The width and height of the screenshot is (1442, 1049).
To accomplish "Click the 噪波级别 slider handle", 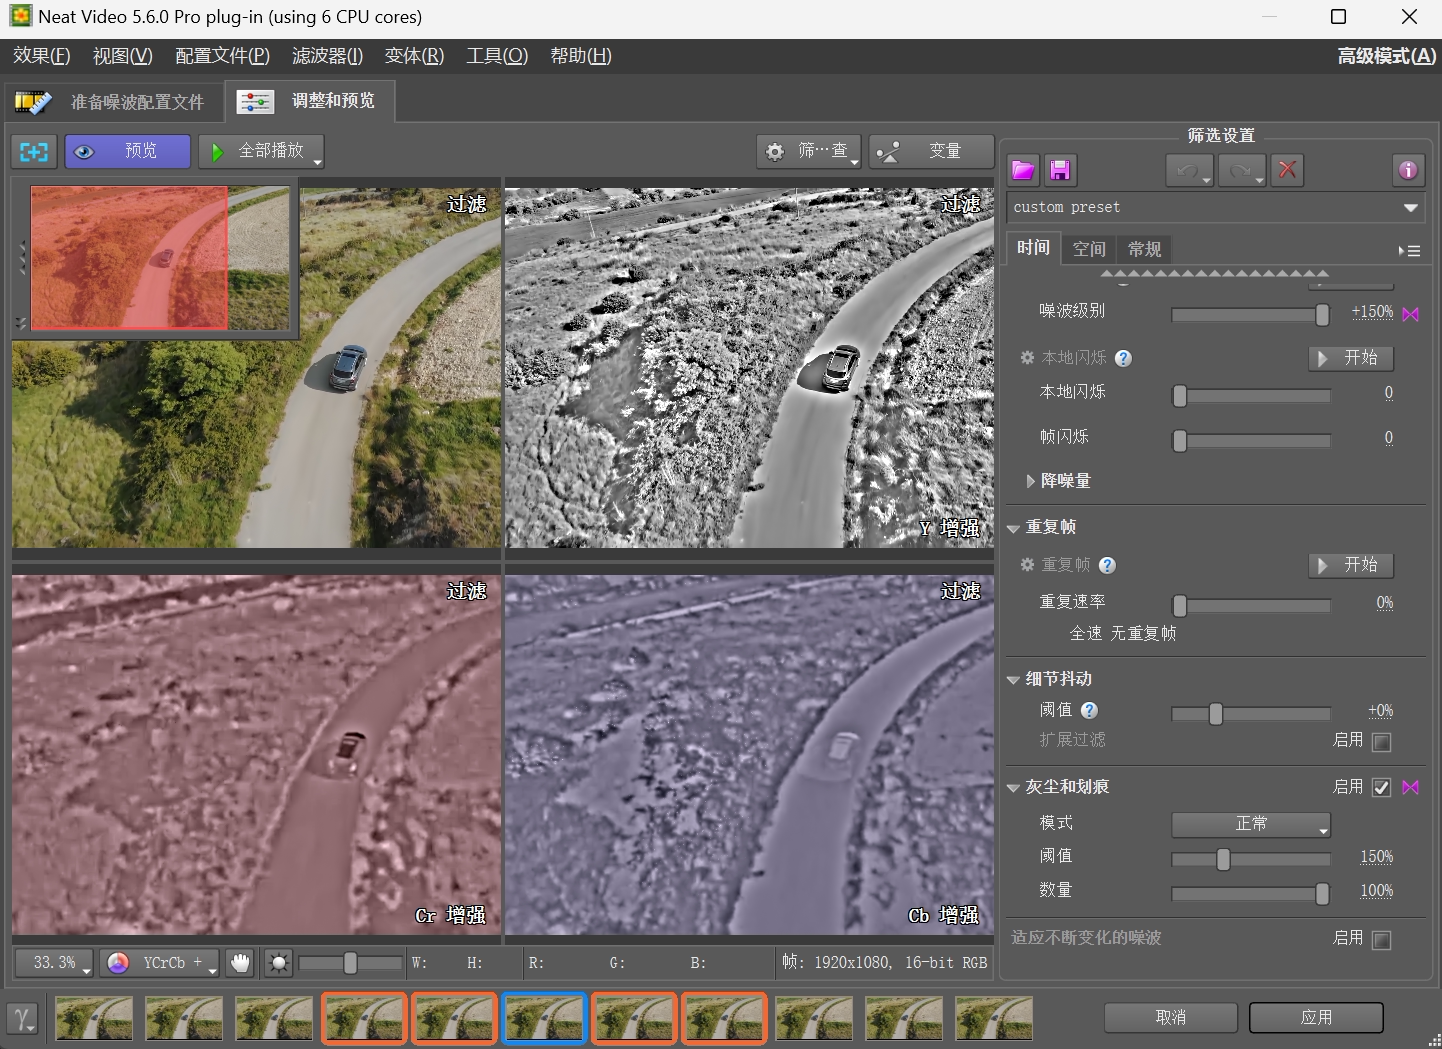I will (x=1322, y=315).
